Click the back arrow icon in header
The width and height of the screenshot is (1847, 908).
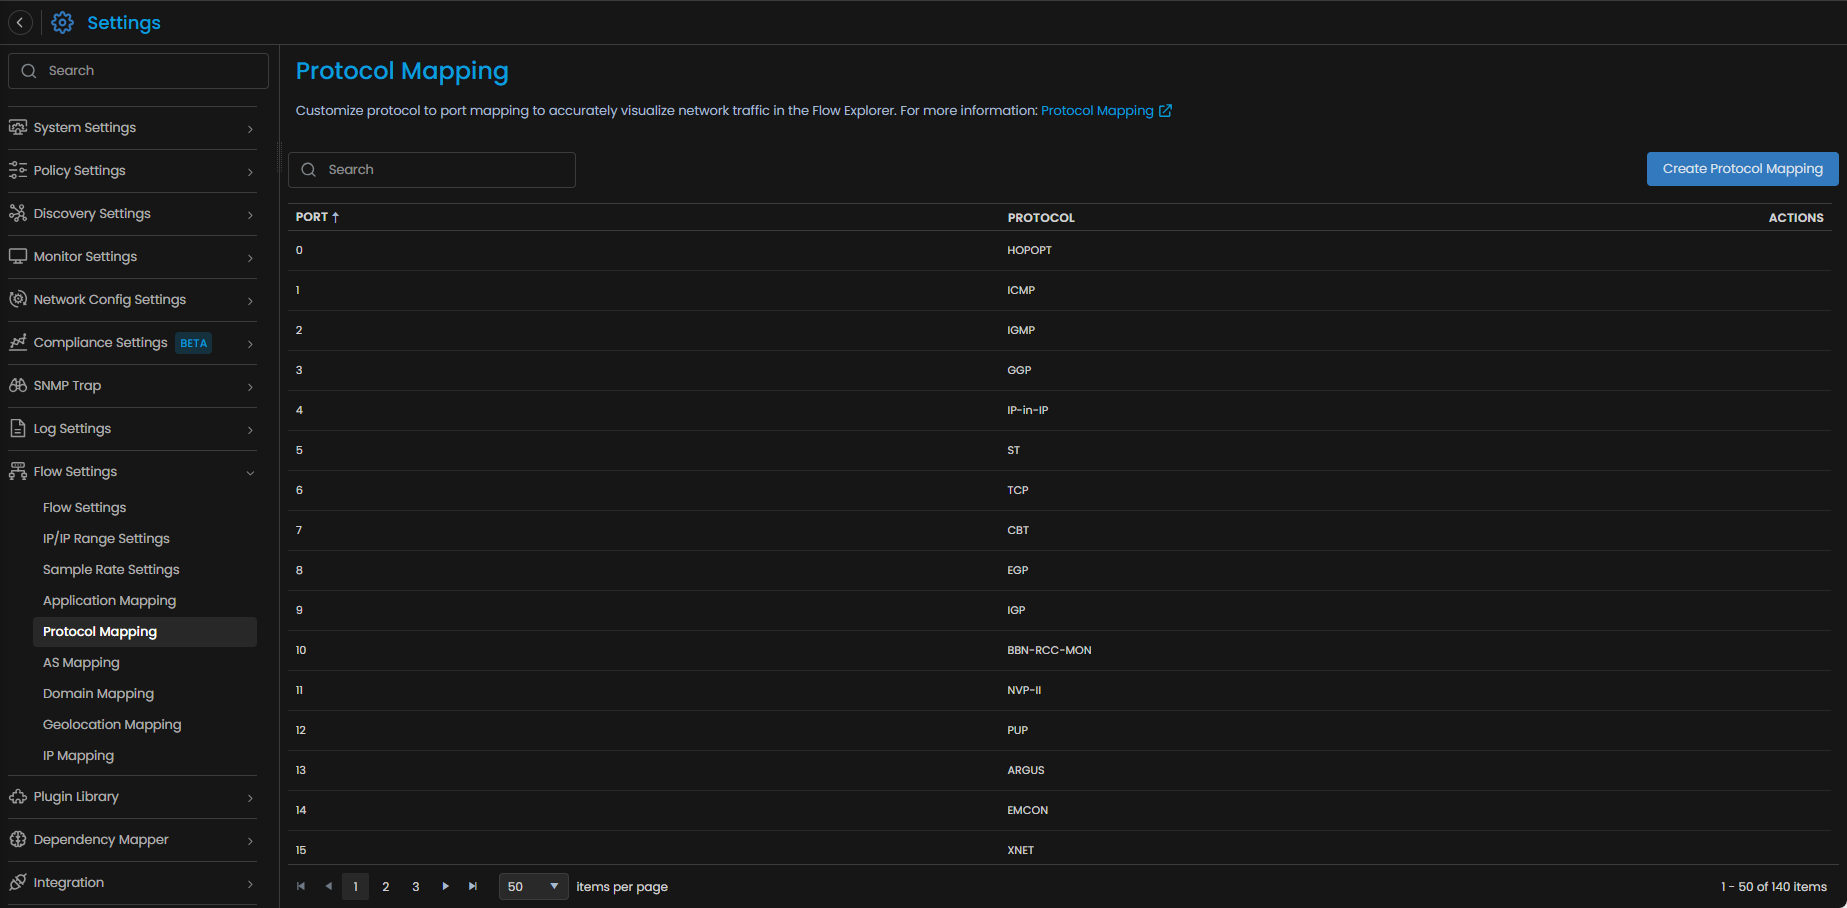tap(20, 22)
